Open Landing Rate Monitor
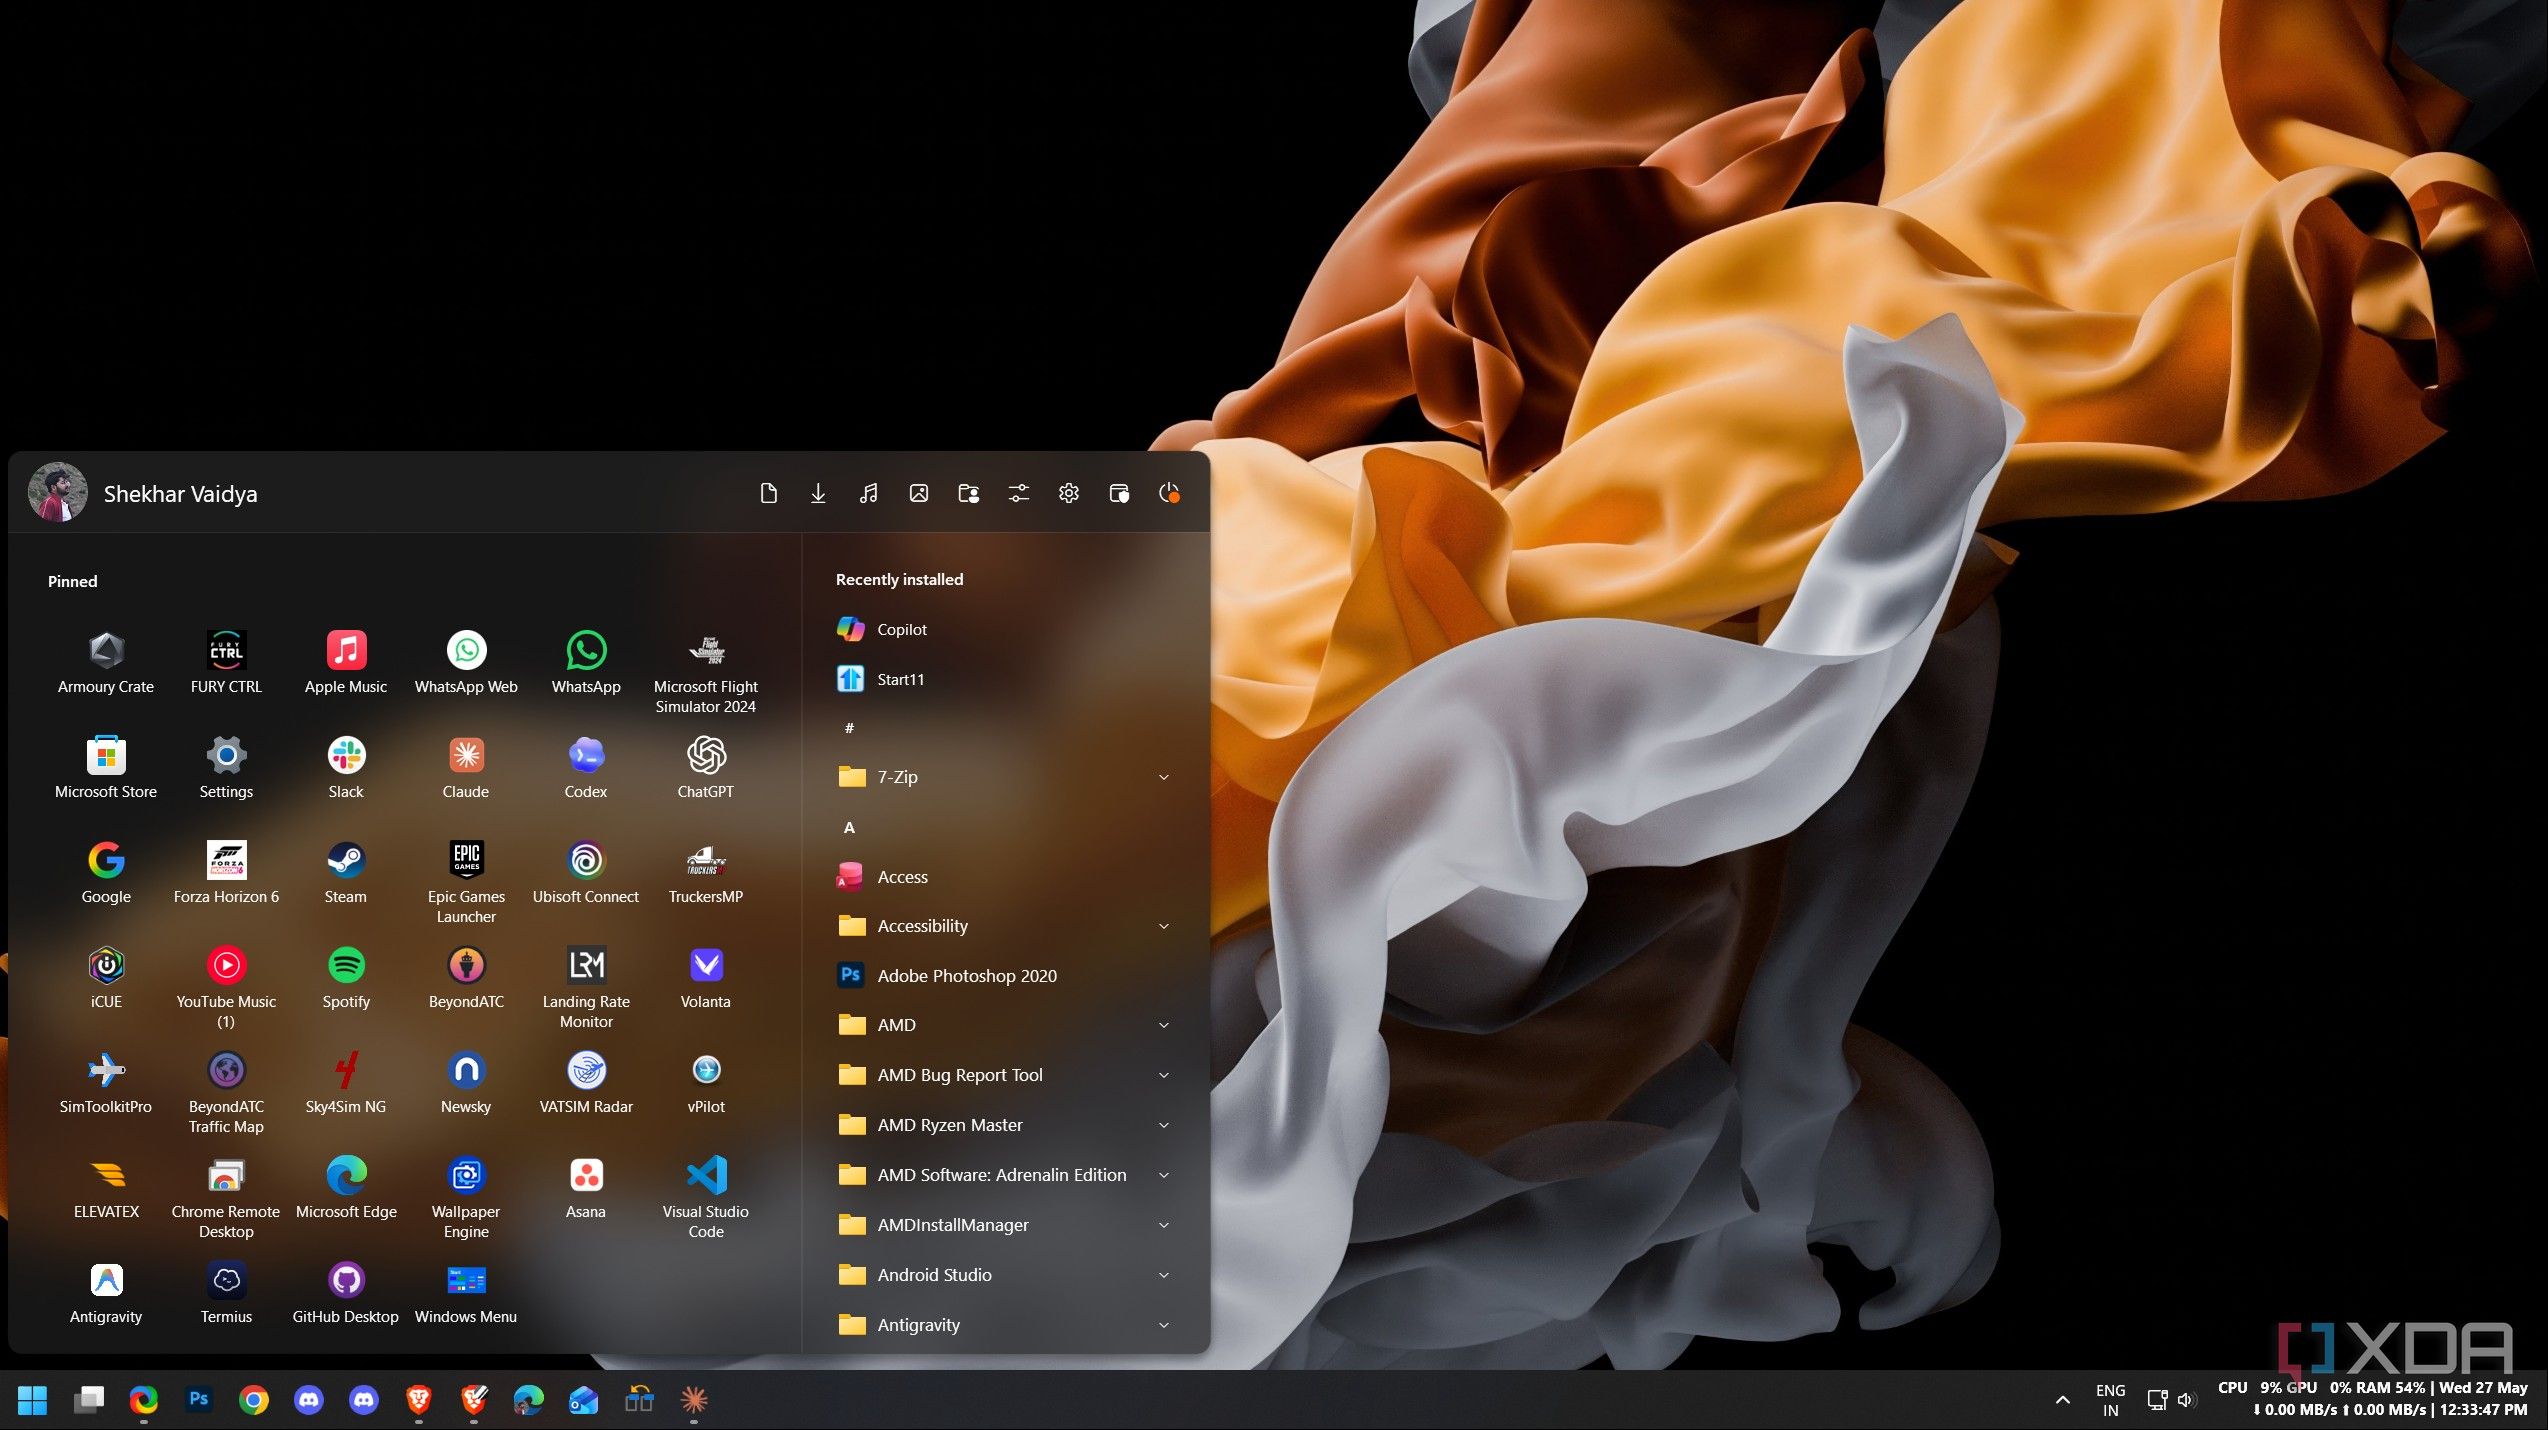 586,987
